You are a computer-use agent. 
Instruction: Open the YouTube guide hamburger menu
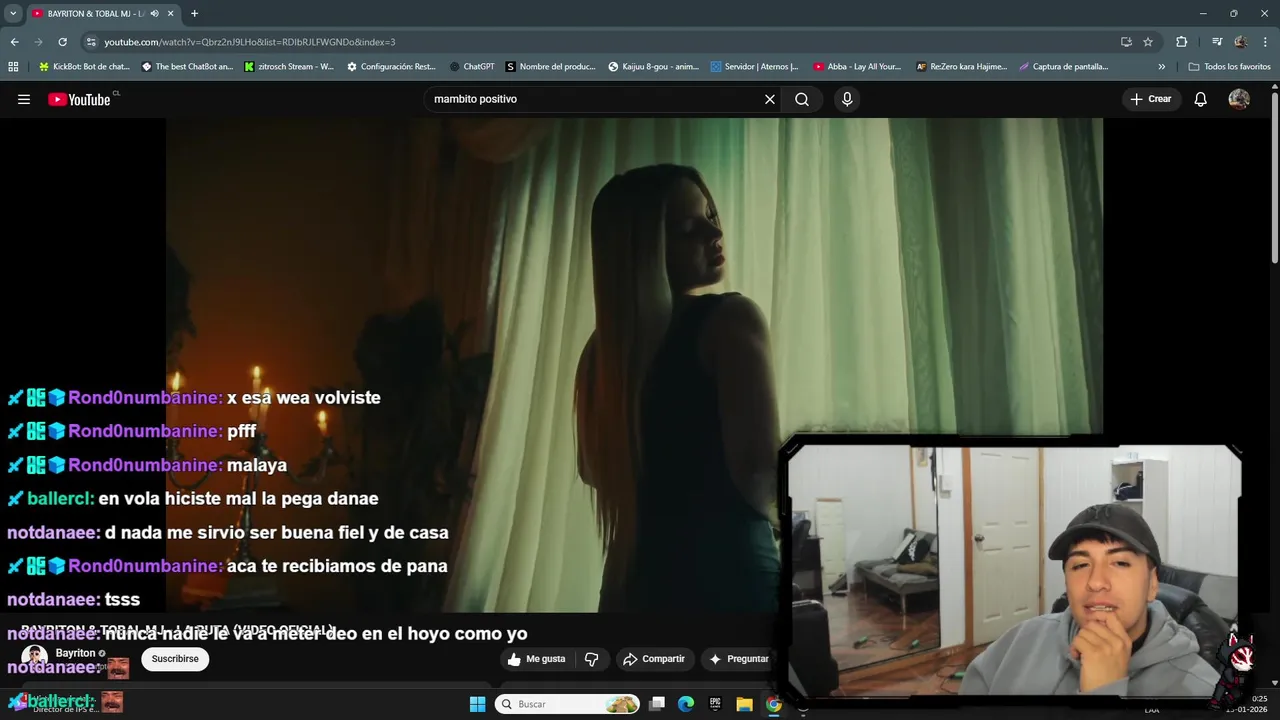(24, 99)
